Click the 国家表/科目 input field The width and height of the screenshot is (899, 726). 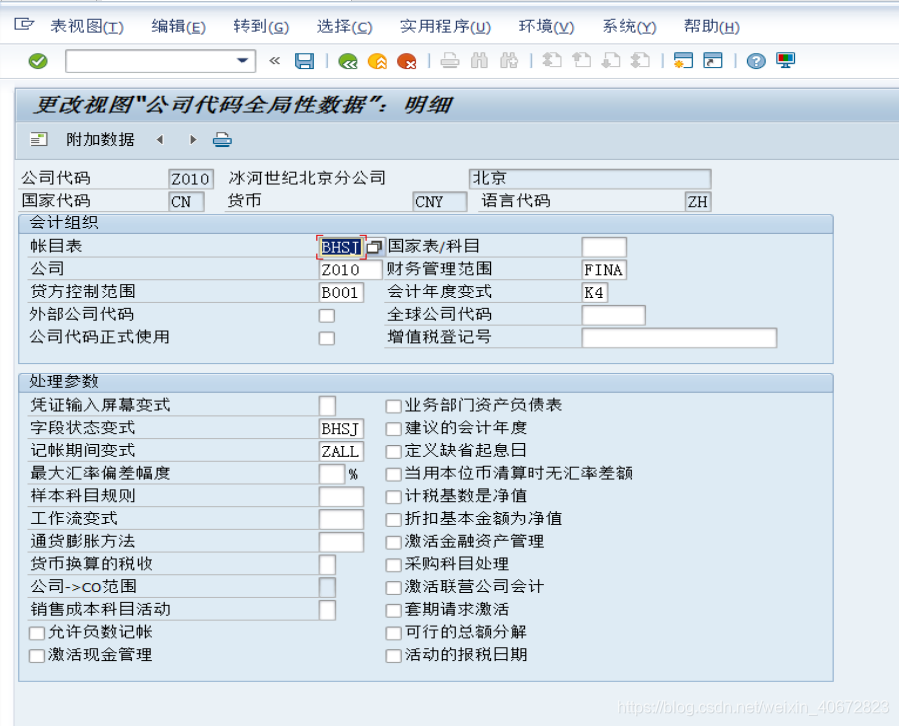(x=604, y=247)
